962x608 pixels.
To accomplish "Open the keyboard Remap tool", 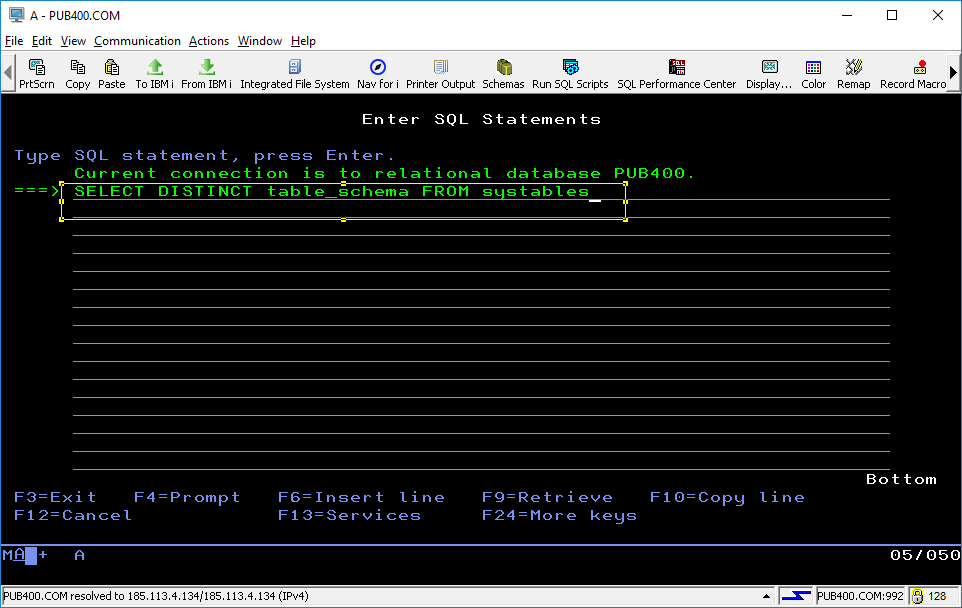I will pos(853,71).
